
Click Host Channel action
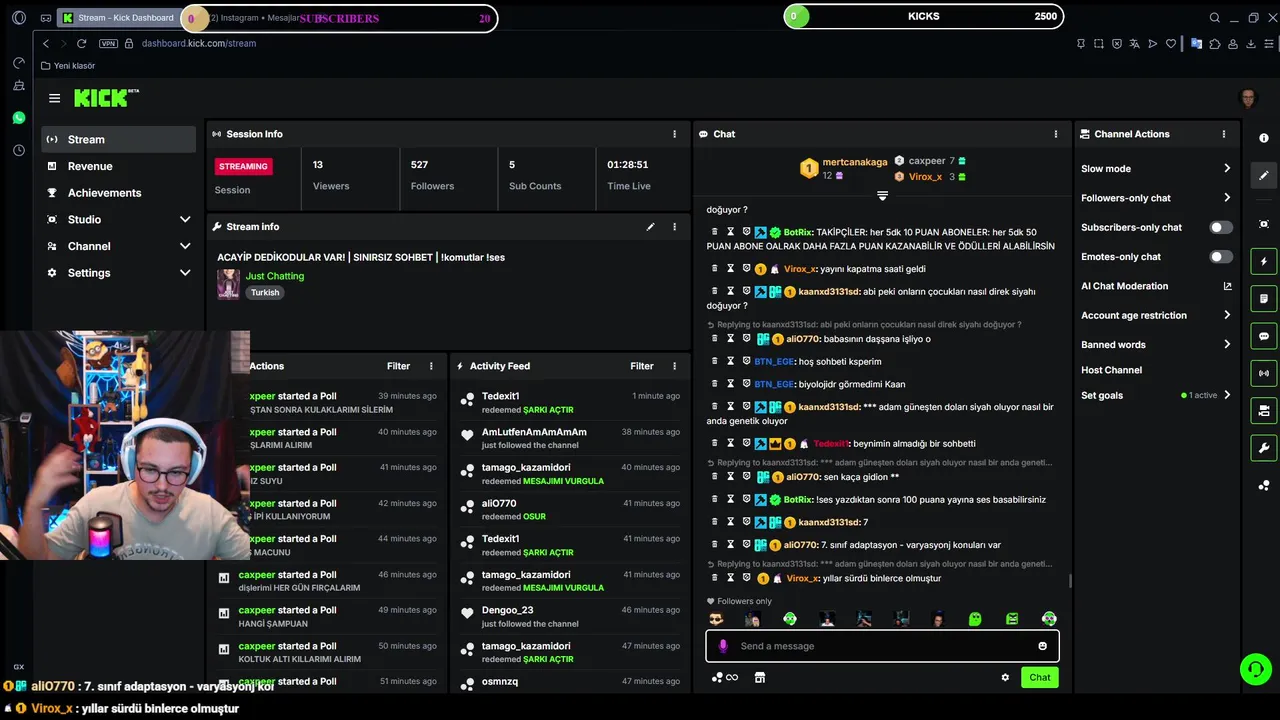tap(1111, 370)
